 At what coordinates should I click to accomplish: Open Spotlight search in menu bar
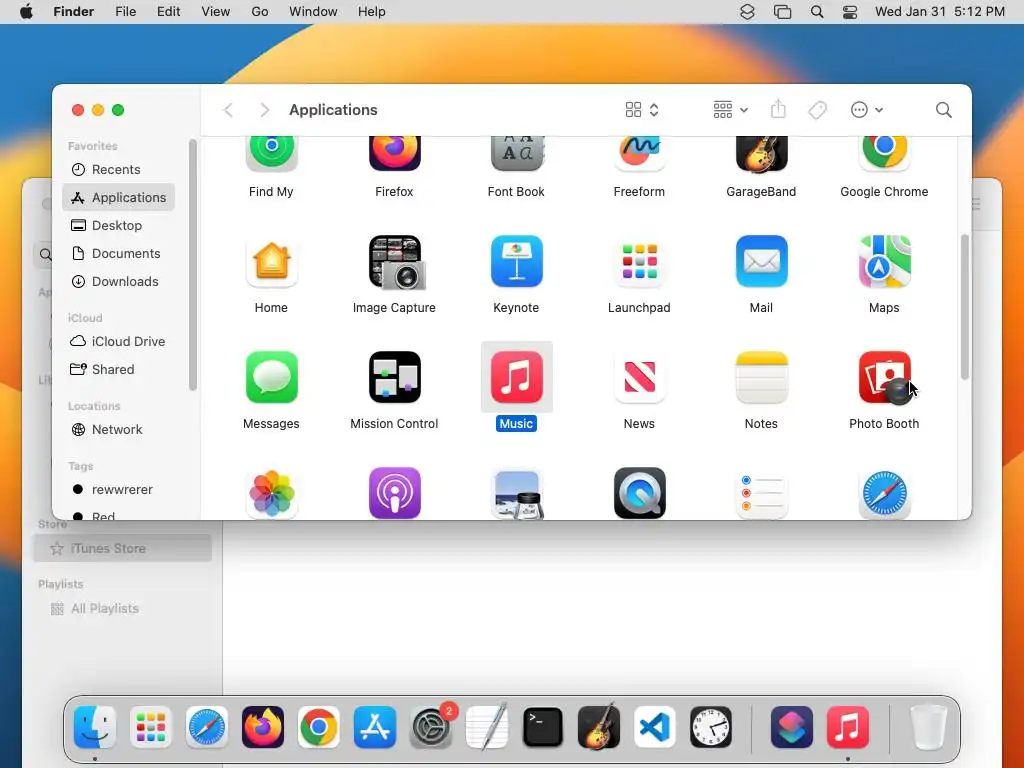click(x=817, y=12)
